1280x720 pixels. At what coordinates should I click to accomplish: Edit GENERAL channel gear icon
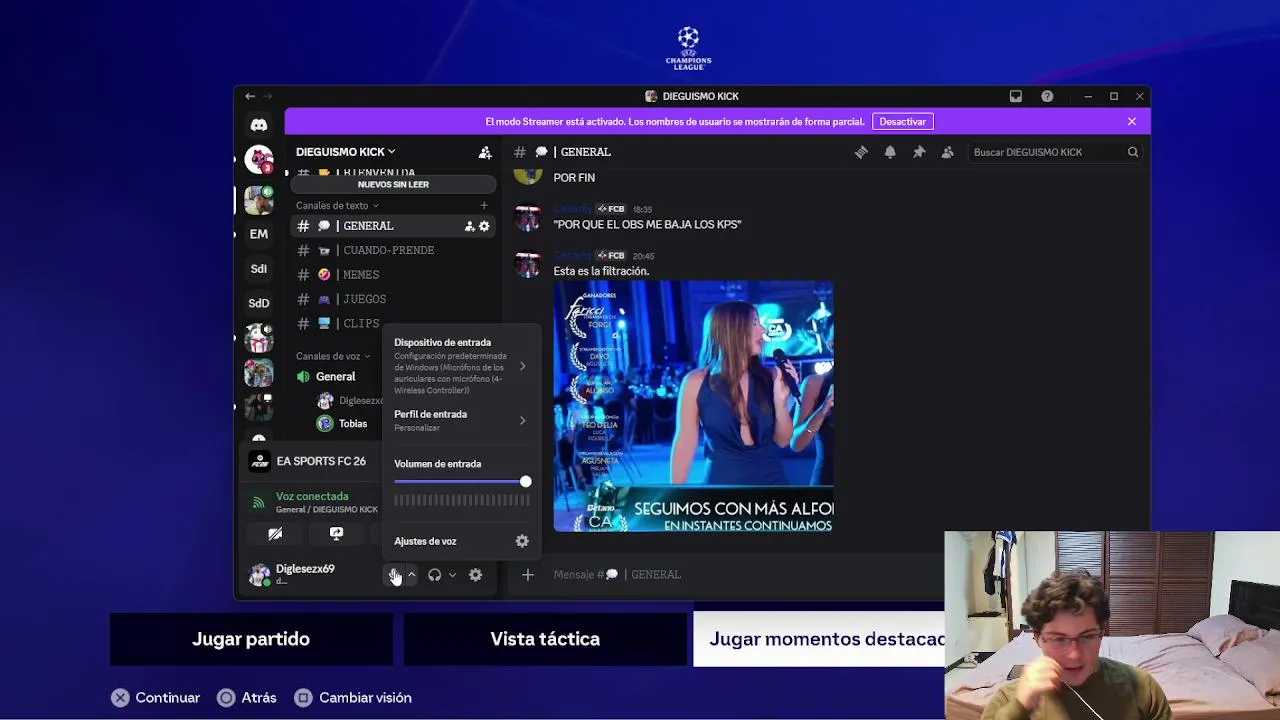point(484,226)
